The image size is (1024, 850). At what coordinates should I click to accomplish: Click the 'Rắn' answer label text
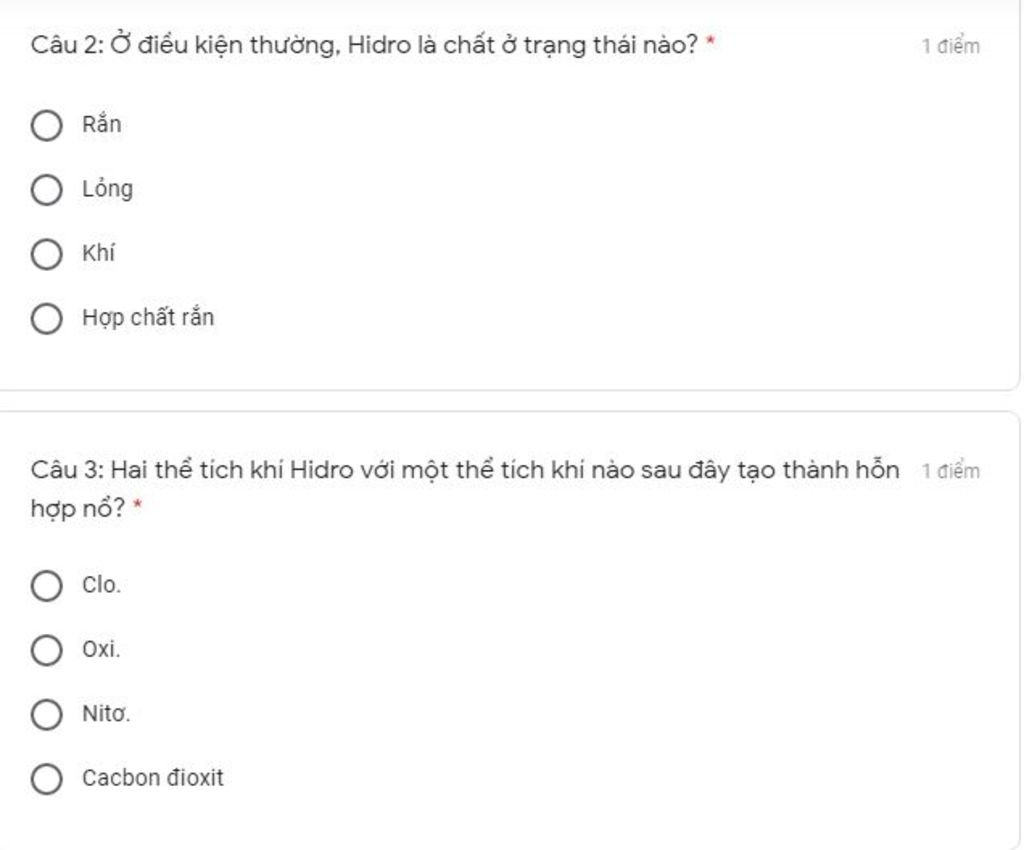(101, 123)
